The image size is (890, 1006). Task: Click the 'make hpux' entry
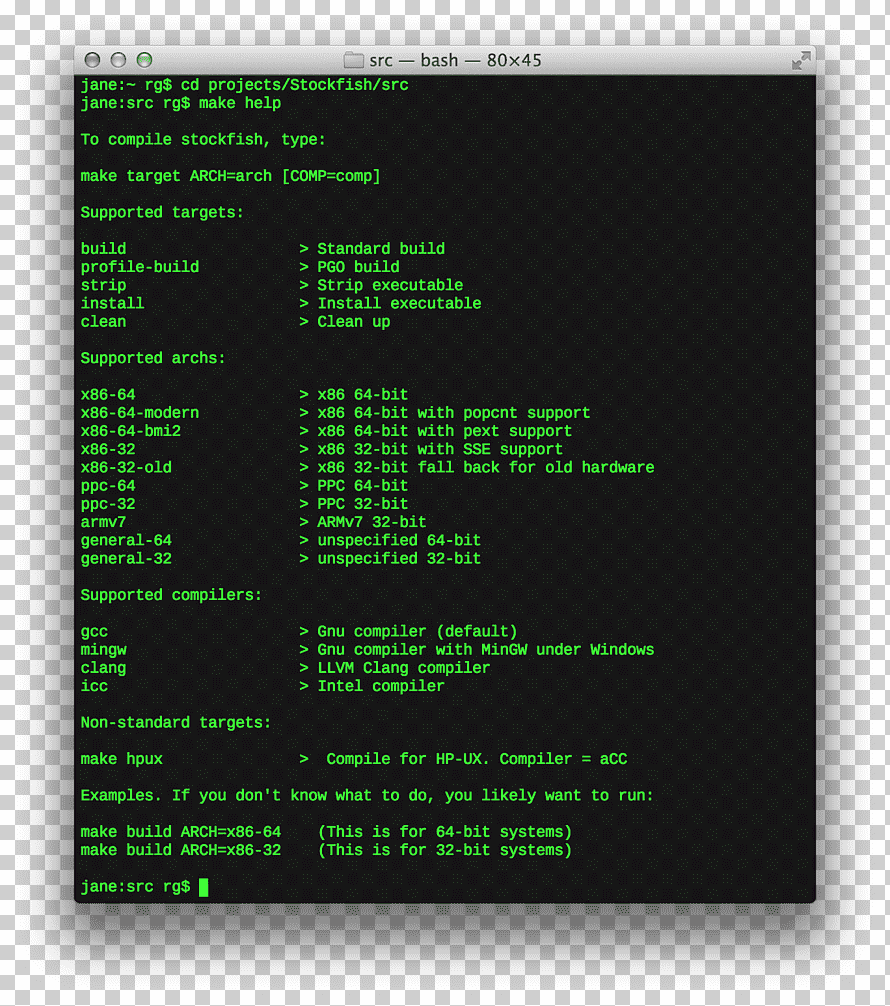point(121,760)
